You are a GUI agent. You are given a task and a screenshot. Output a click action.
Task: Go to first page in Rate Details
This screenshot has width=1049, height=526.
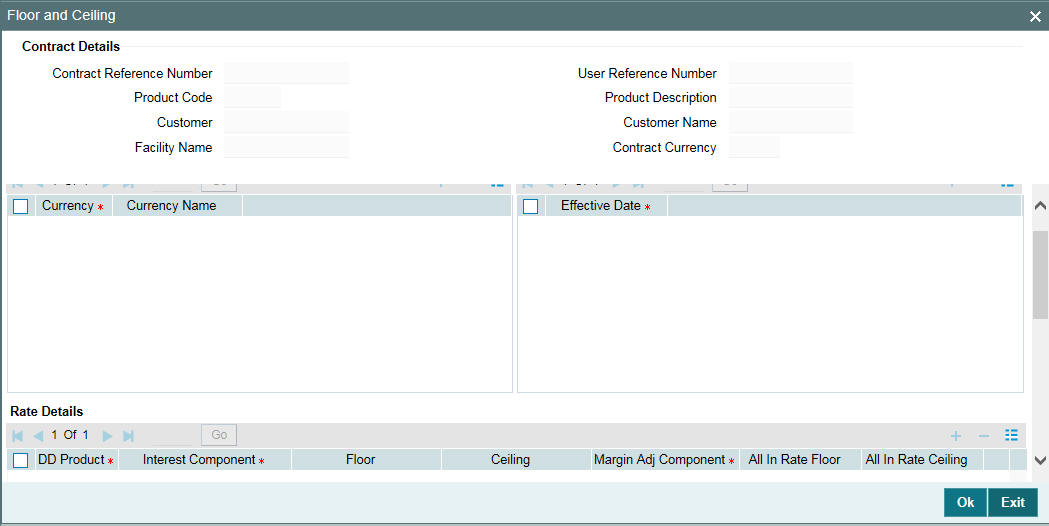click(18, 436)
